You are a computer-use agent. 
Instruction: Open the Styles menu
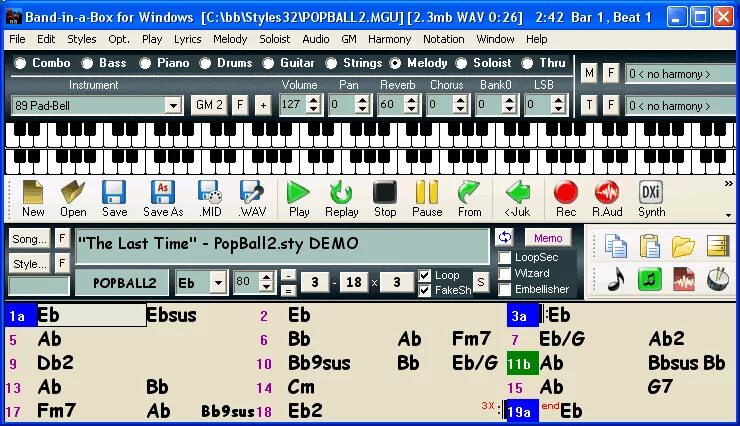pos(82,39)
